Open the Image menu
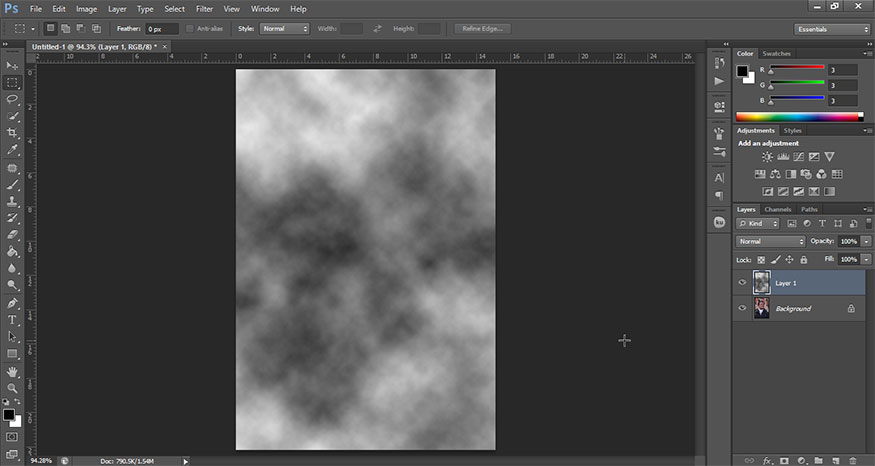Image resolution: width=875 pixels, height=466 pixels. pyautogui.click(x=86, y=9)
